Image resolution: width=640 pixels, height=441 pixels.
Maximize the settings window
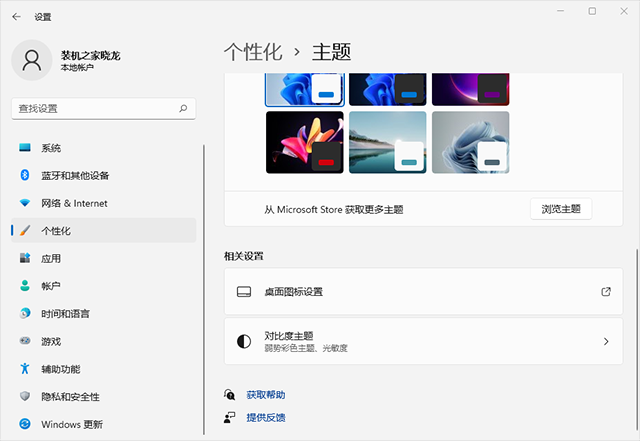592,11
